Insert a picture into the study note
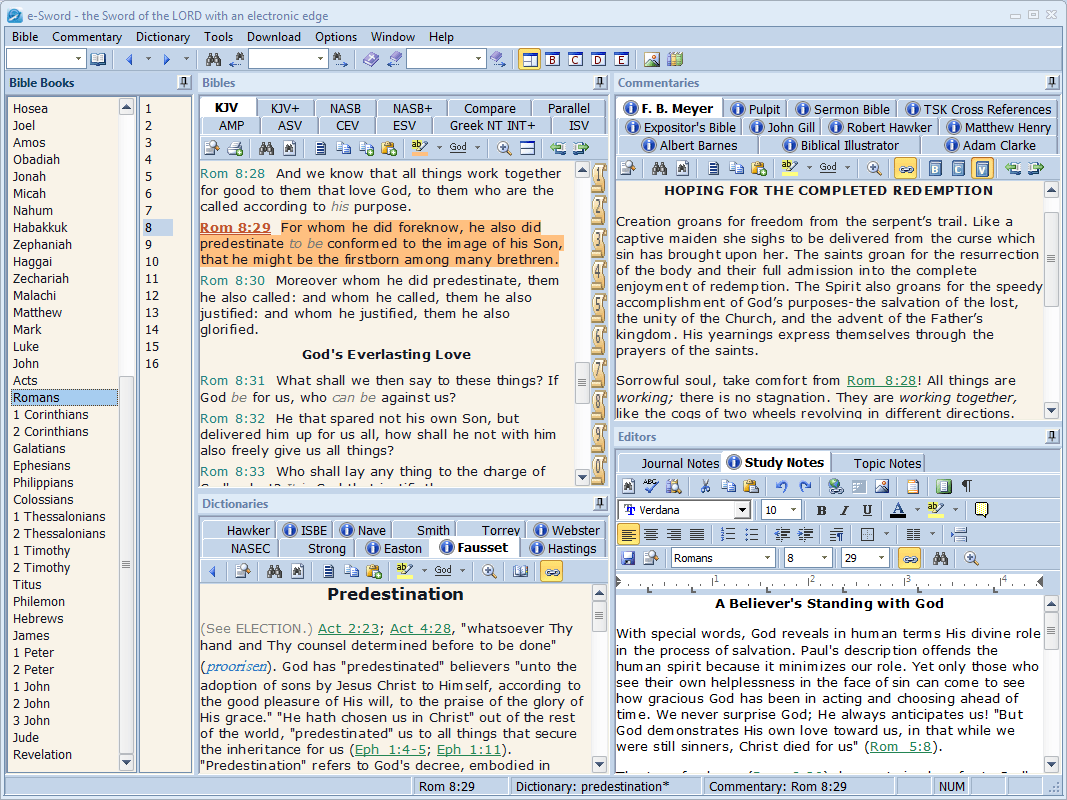The image size is (1067, 800). click(x=882, y=486)
